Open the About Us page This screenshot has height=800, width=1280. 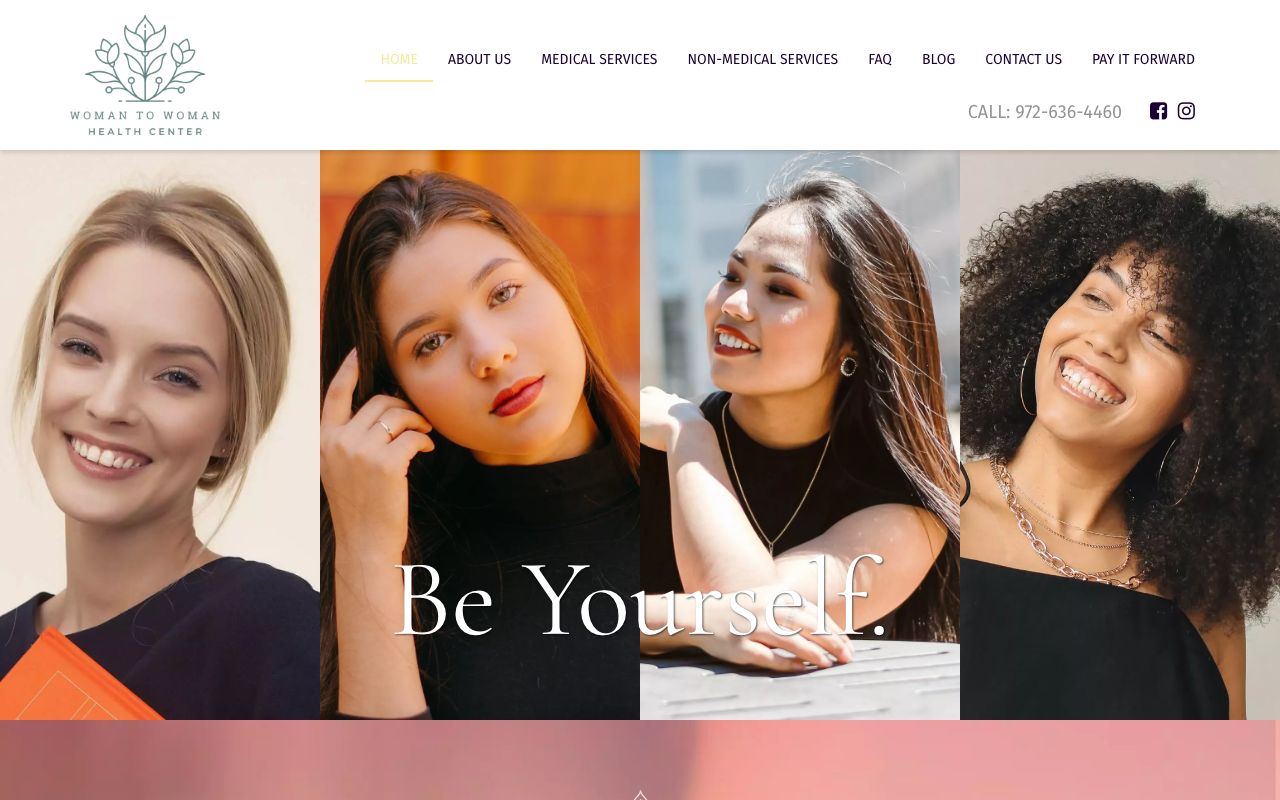479,59
